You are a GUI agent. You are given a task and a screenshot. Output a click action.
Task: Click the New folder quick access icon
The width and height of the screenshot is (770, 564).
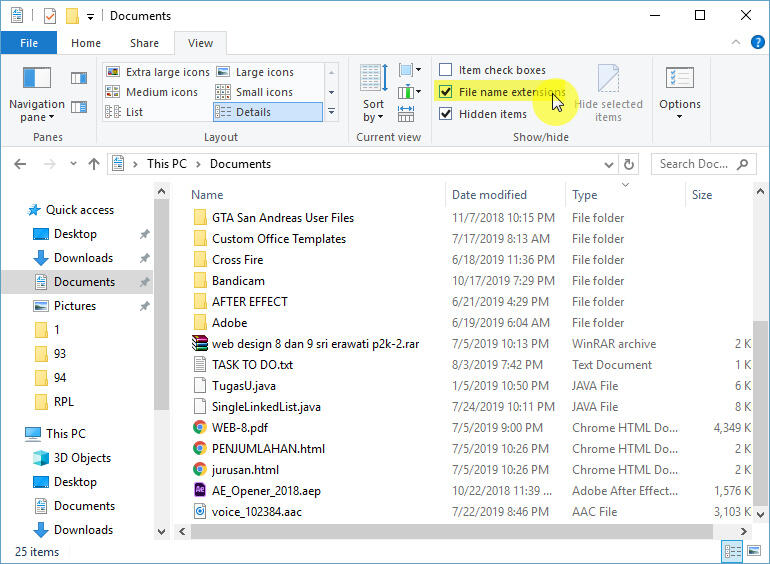[72, 16]
